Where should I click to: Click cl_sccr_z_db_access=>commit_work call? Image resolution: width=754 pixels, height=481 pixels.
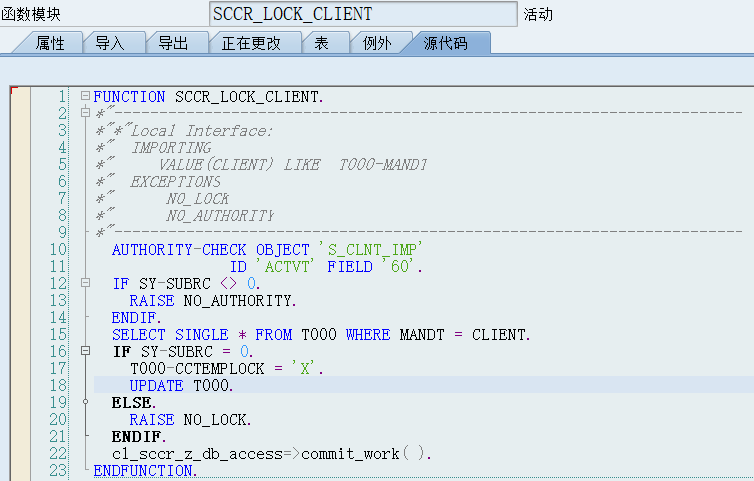pos(272,454)
